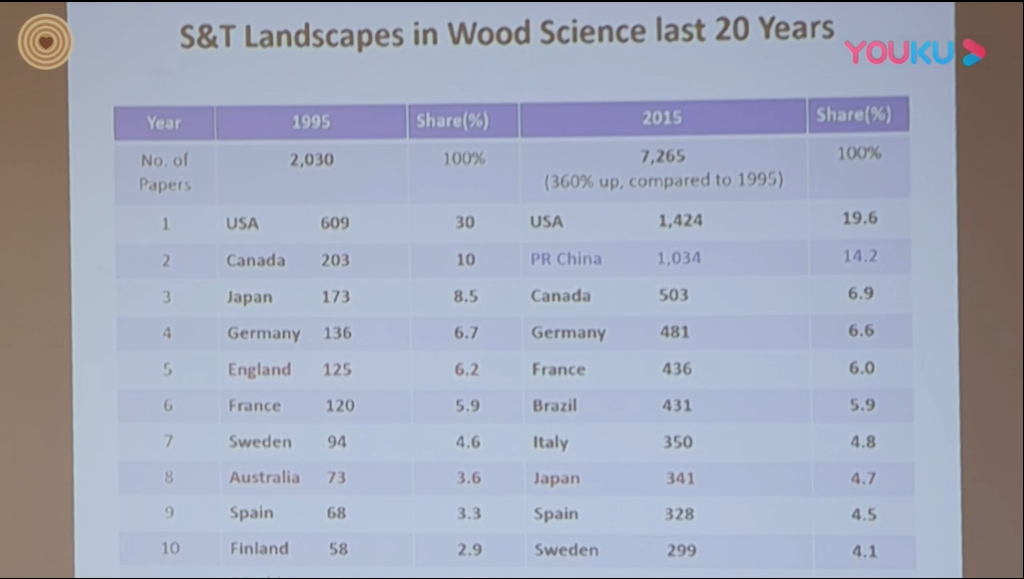The width and height of the screenshot is (1024, 579).
Task: Click the "2015" column header
Action: [x=662, y=118]
